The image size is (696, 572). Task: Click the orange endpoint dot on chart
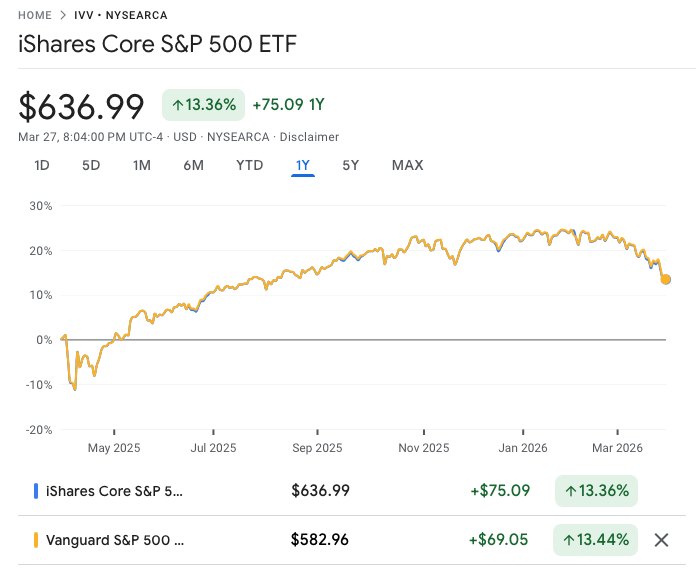coord(666,280)
